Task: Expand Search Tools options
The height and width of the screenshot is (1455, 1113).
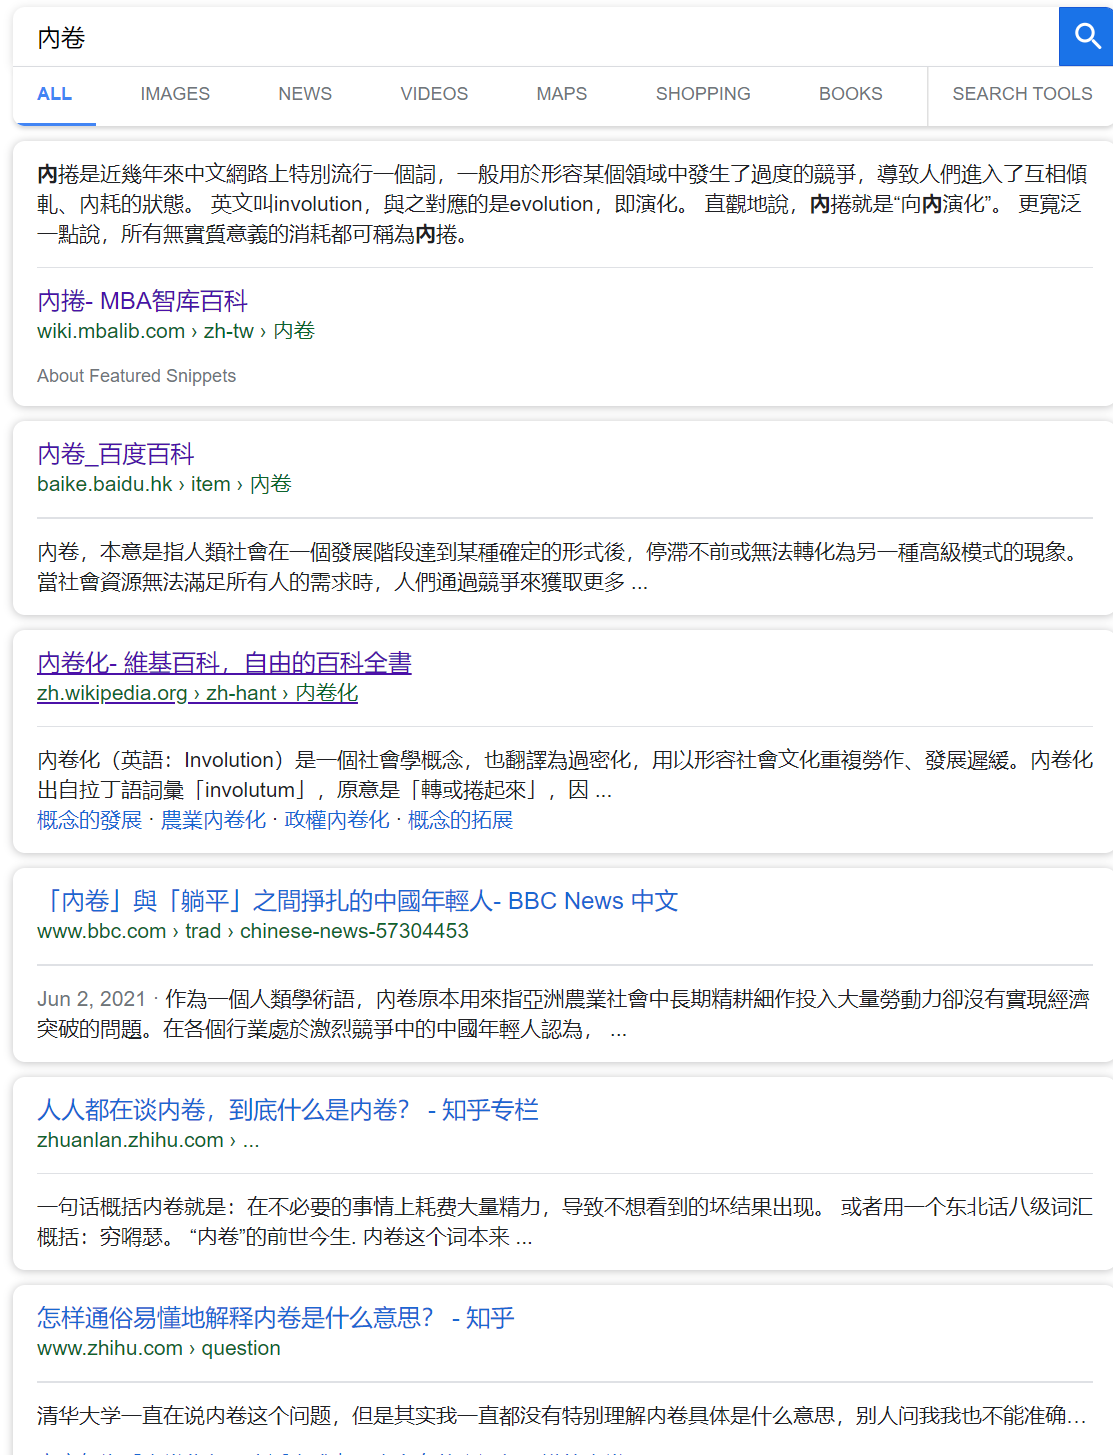Action: (1021, 94)
